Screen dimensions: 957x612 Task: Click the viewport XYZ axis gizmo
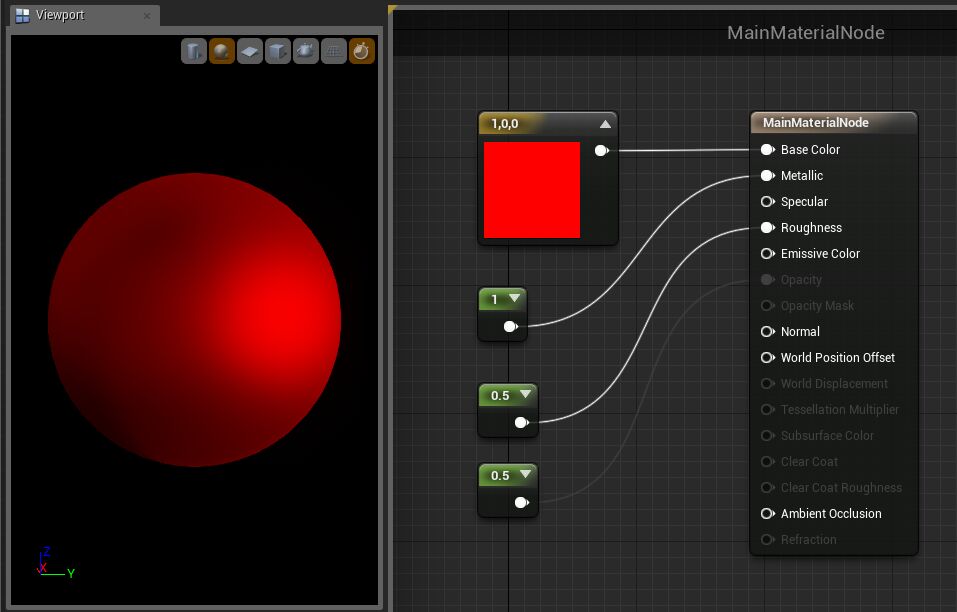coord(50,565)
